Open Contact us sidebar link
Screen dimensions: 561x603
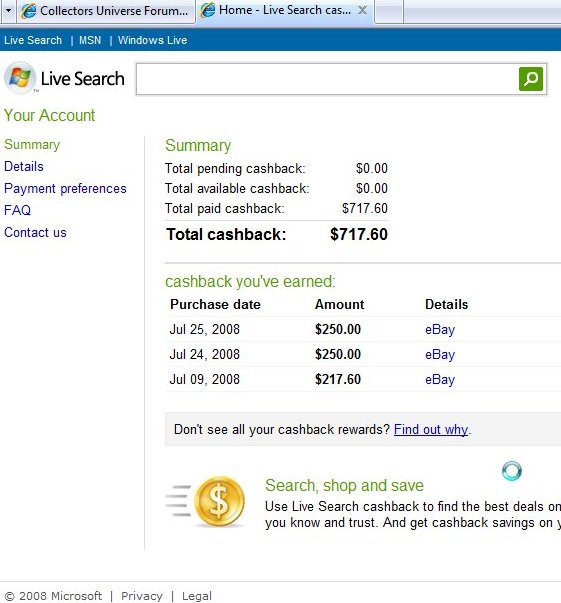(x=35, y=232)
